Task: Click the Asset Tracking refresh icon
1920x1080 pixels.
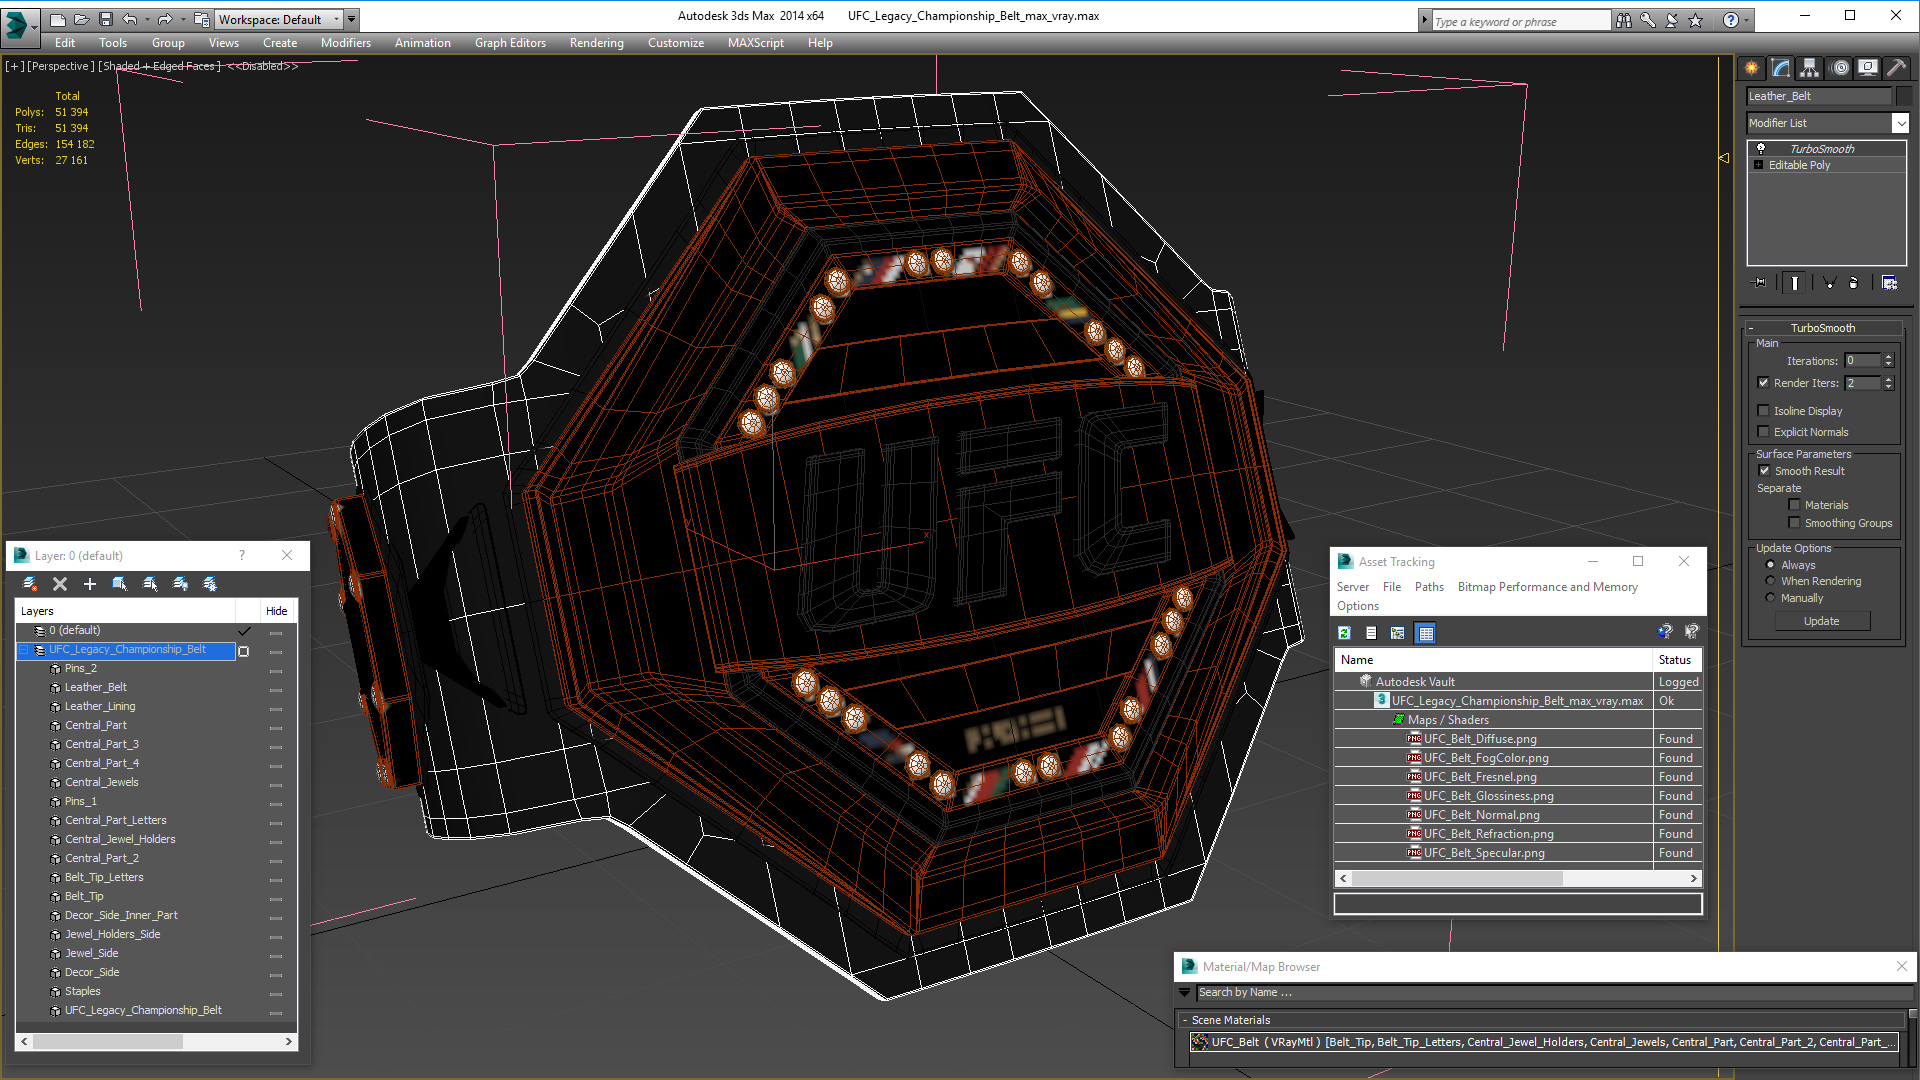Action: point(1344,633)
